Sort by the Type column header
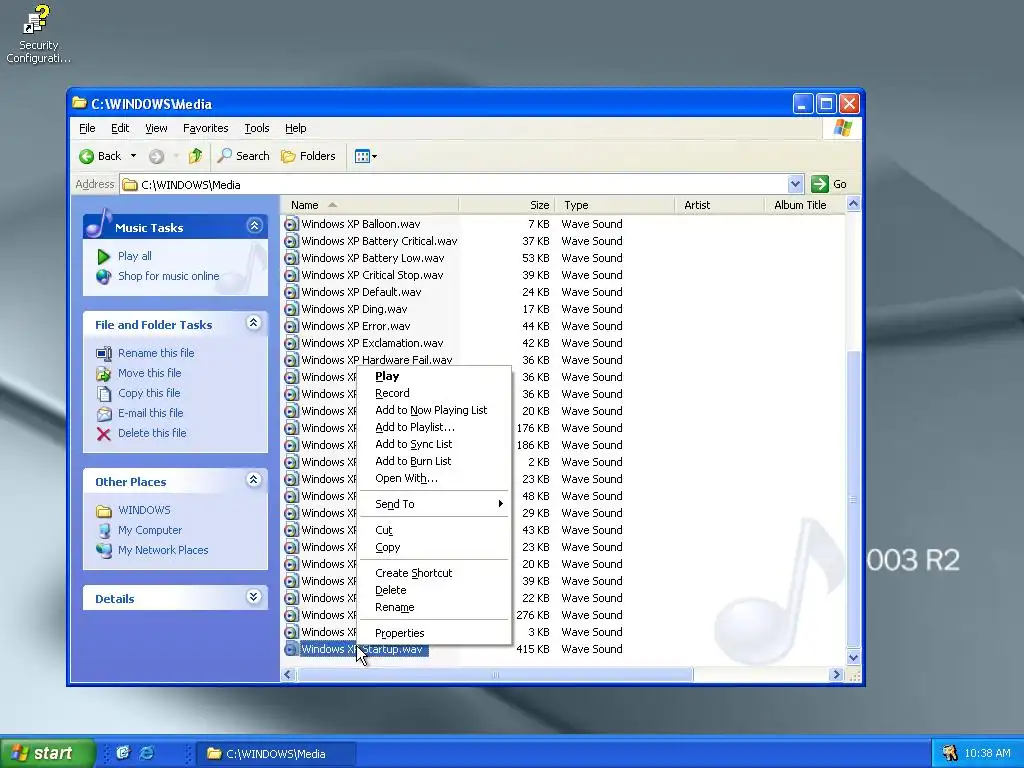This screenshot has height=768, width=1024. click(615, 205)
